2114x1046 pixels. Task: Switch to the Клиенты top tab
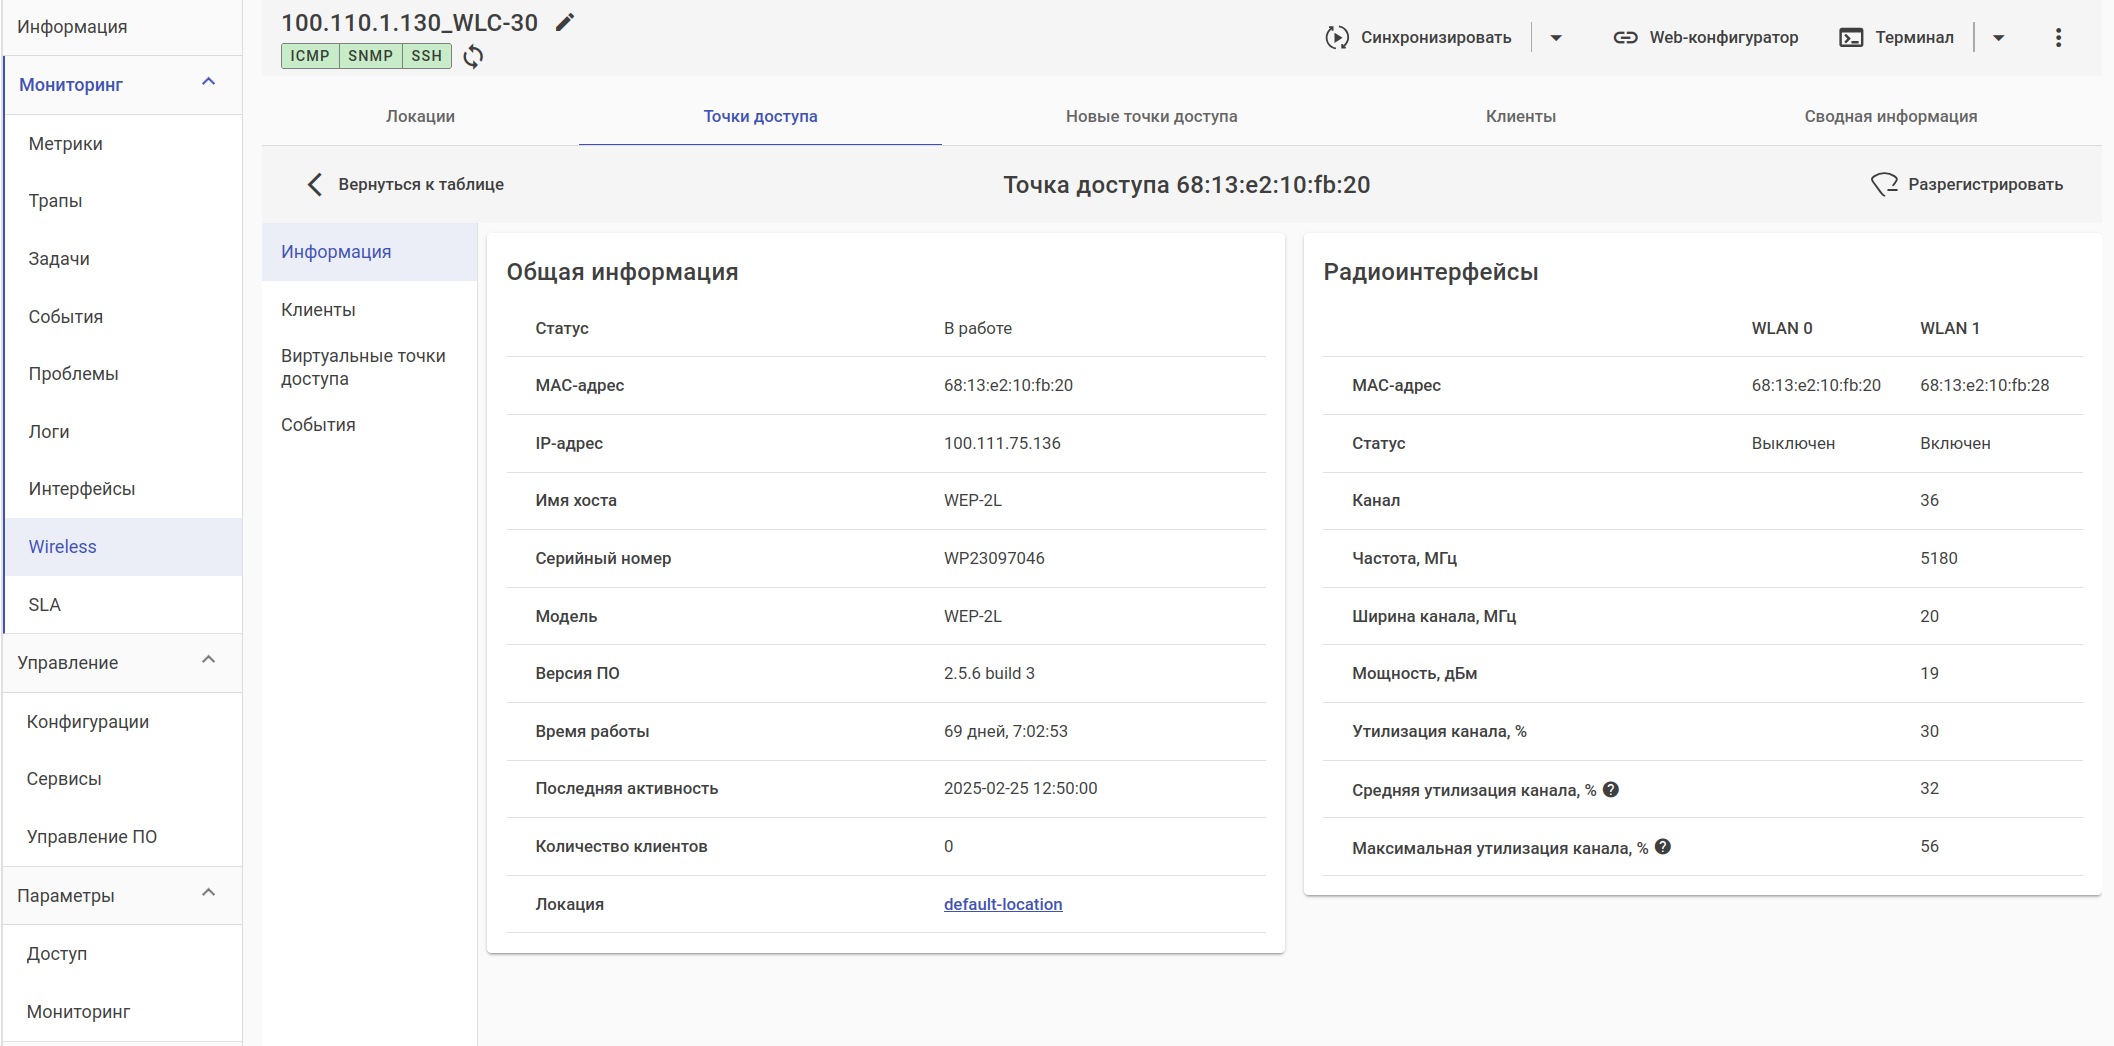pos(1520,117)
